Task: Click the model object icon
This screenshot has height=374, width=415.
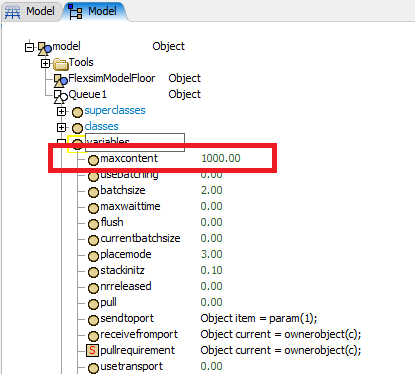Action: (44, 48)
